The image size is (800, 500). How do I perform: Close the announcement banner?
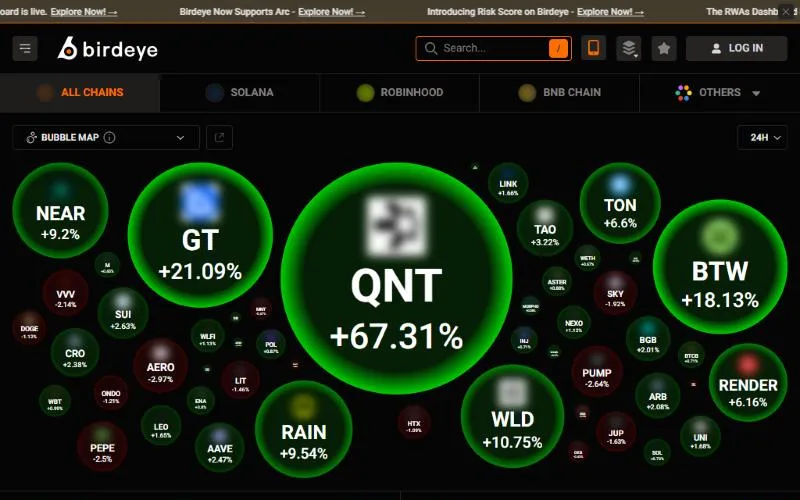pos(786,11)
